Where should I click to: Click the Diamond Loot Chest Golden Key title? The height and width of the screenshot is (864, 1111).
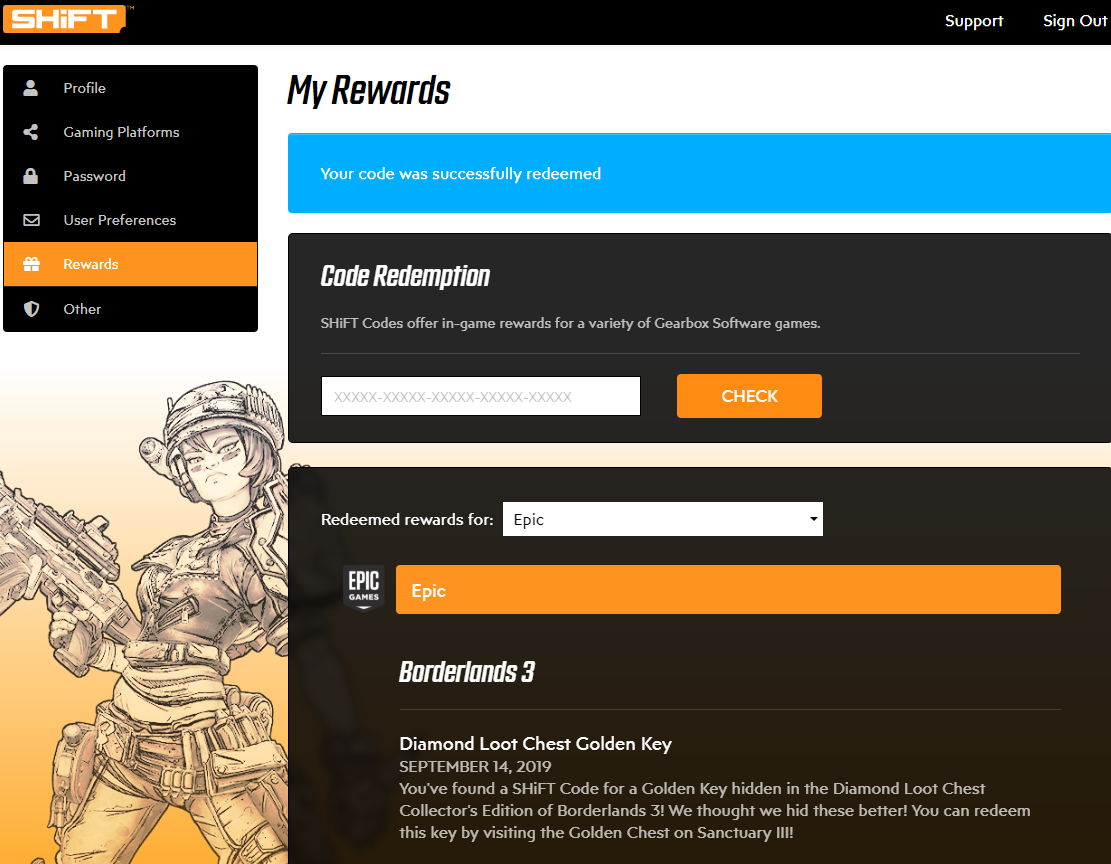click(x=535, y=743)
